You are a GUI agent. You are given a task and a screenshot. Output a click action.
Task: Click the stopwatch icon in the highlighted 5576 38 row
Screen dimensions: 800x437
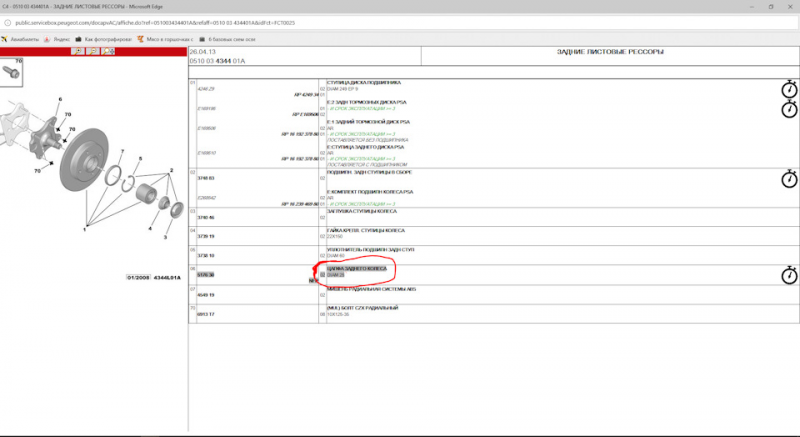[x=789, y=274]
